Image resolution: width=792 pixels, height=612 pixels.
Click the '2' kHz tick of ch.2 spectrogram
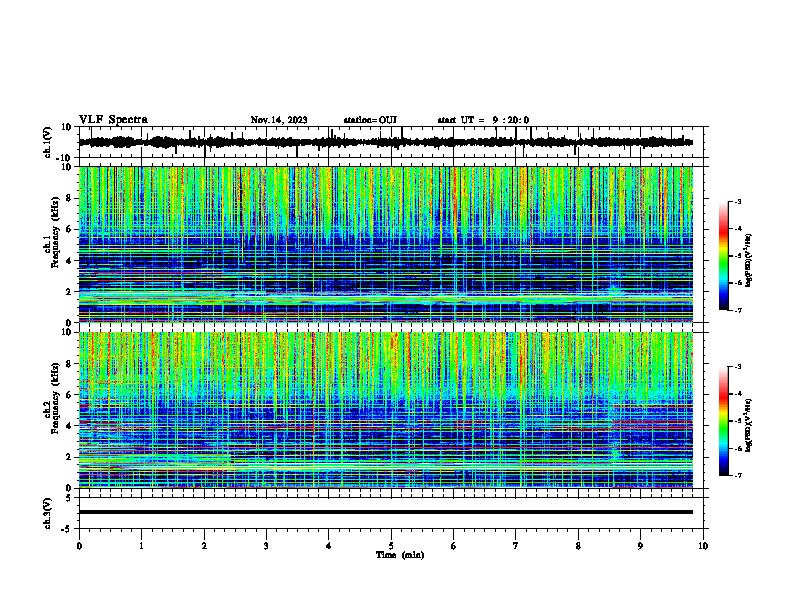[x=70, y=457]
